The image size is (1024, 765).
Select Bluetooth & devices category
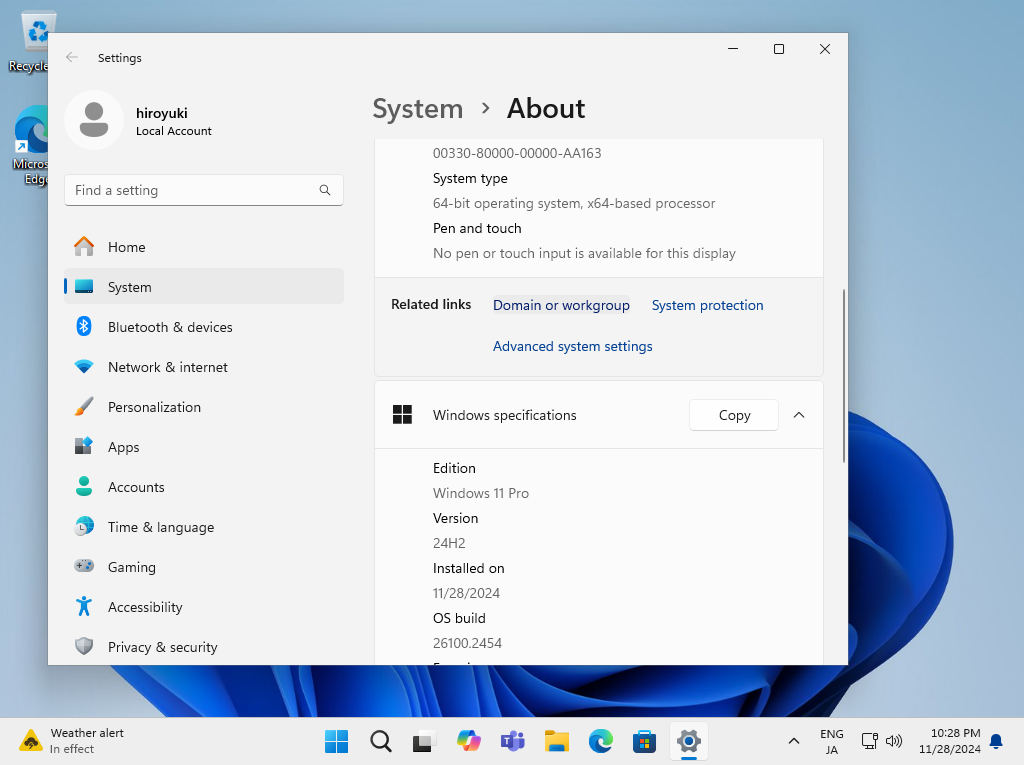point(204,327)
